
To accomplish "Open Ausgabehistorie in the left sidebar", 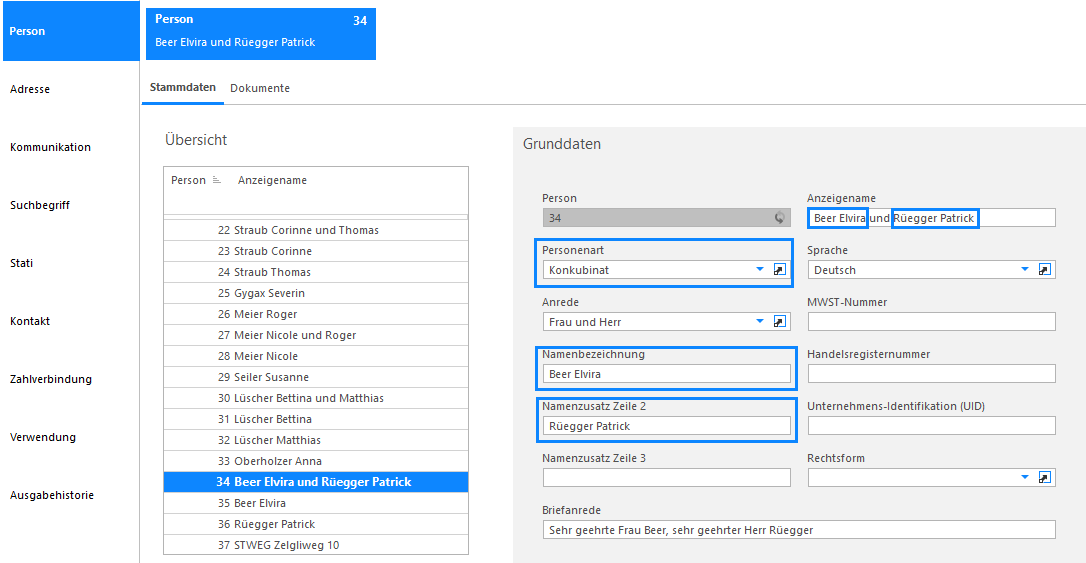I will click(52, 495).
